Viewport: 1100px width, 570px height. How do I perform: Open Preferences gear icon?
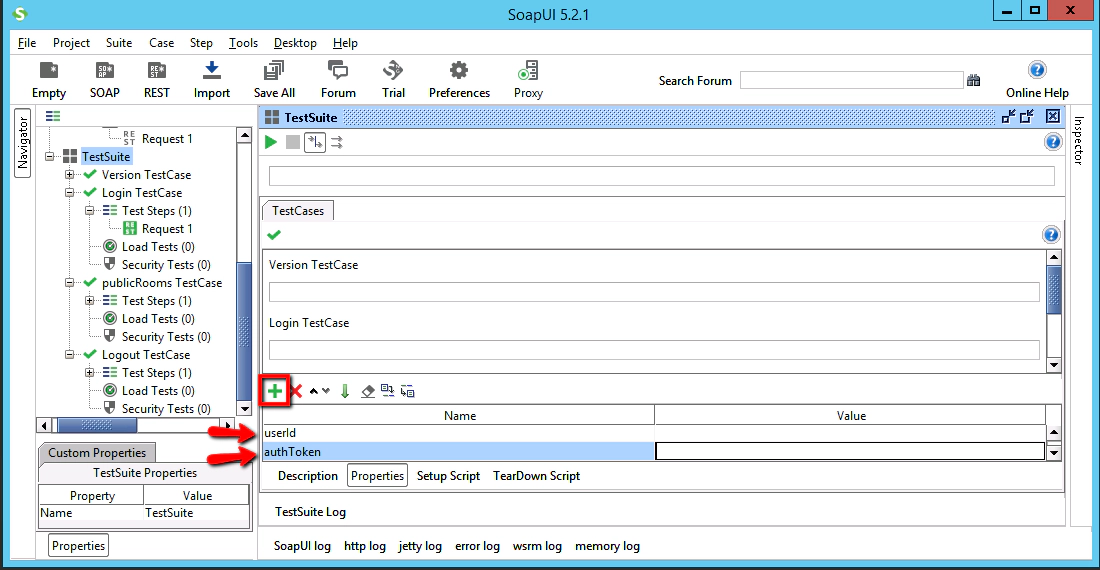[459, 79]
